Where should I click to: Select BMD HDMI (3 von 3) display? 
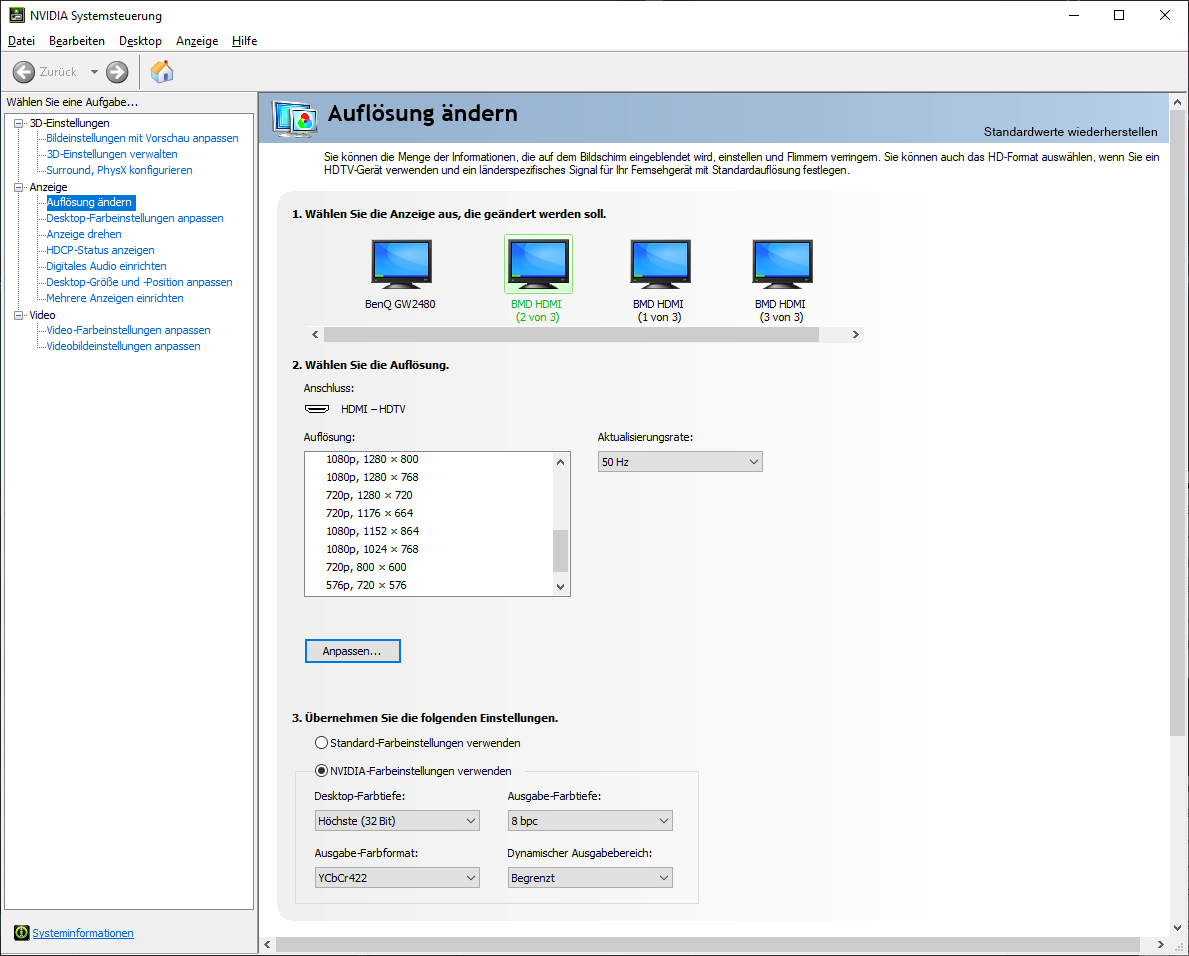tap(781, 265)
